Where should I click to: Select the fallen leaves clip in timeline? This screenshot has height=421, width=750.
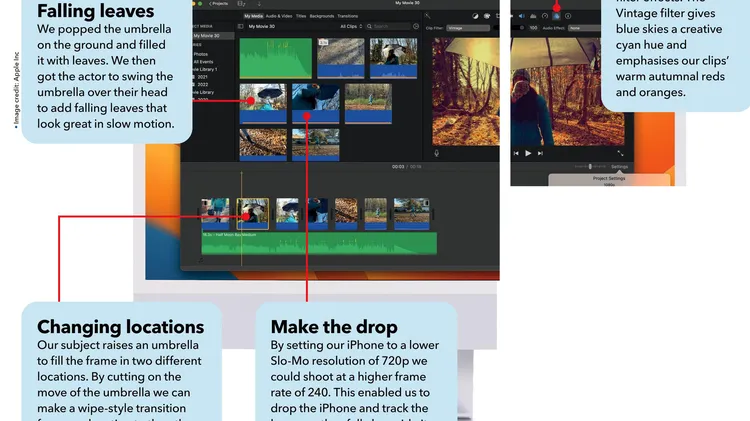point(346,214)
